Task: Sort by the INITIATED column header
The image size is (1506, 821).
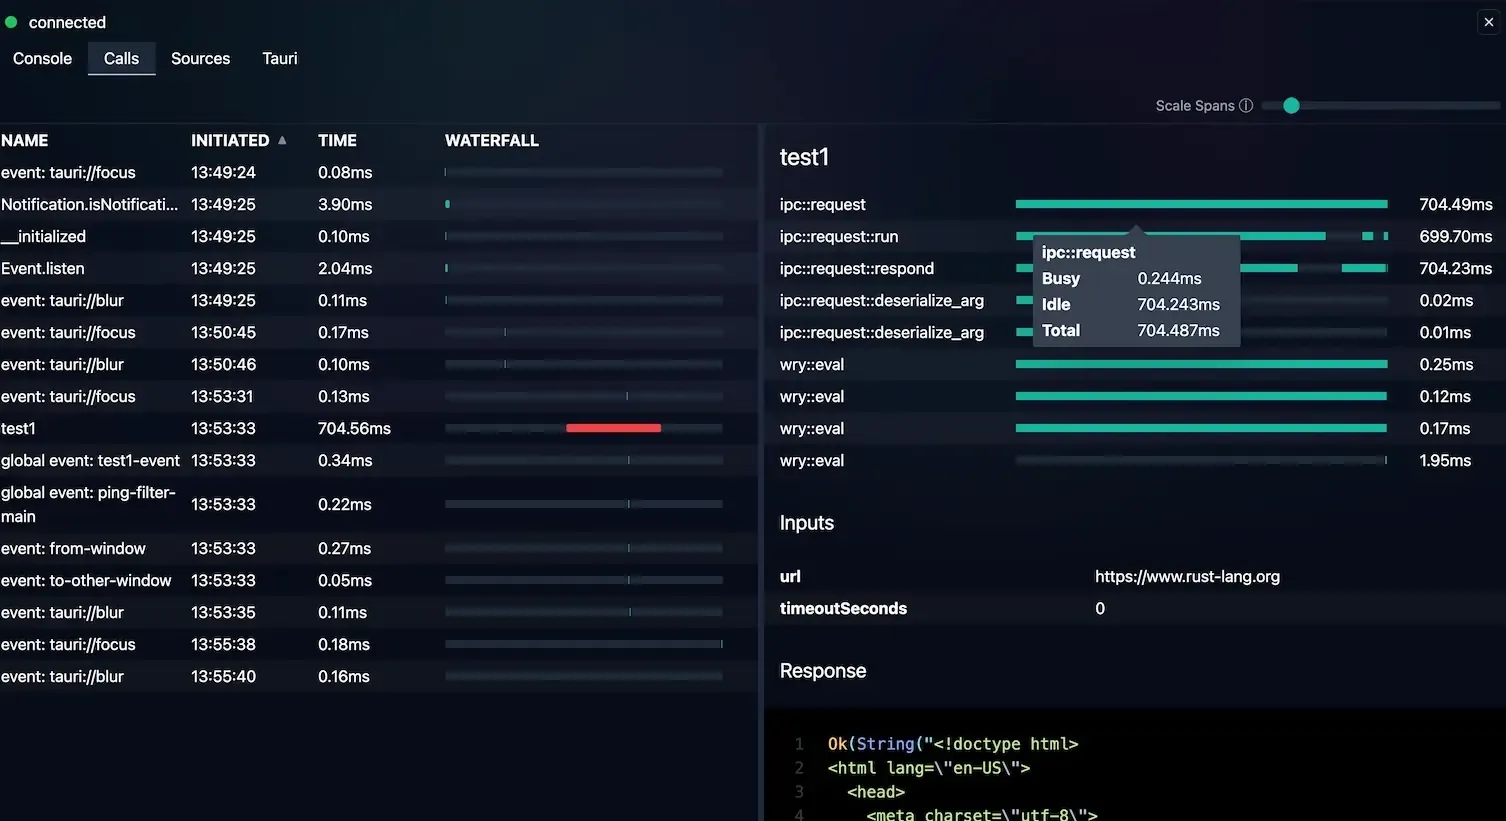Action: pyautogui.click(x=230, y=140)
